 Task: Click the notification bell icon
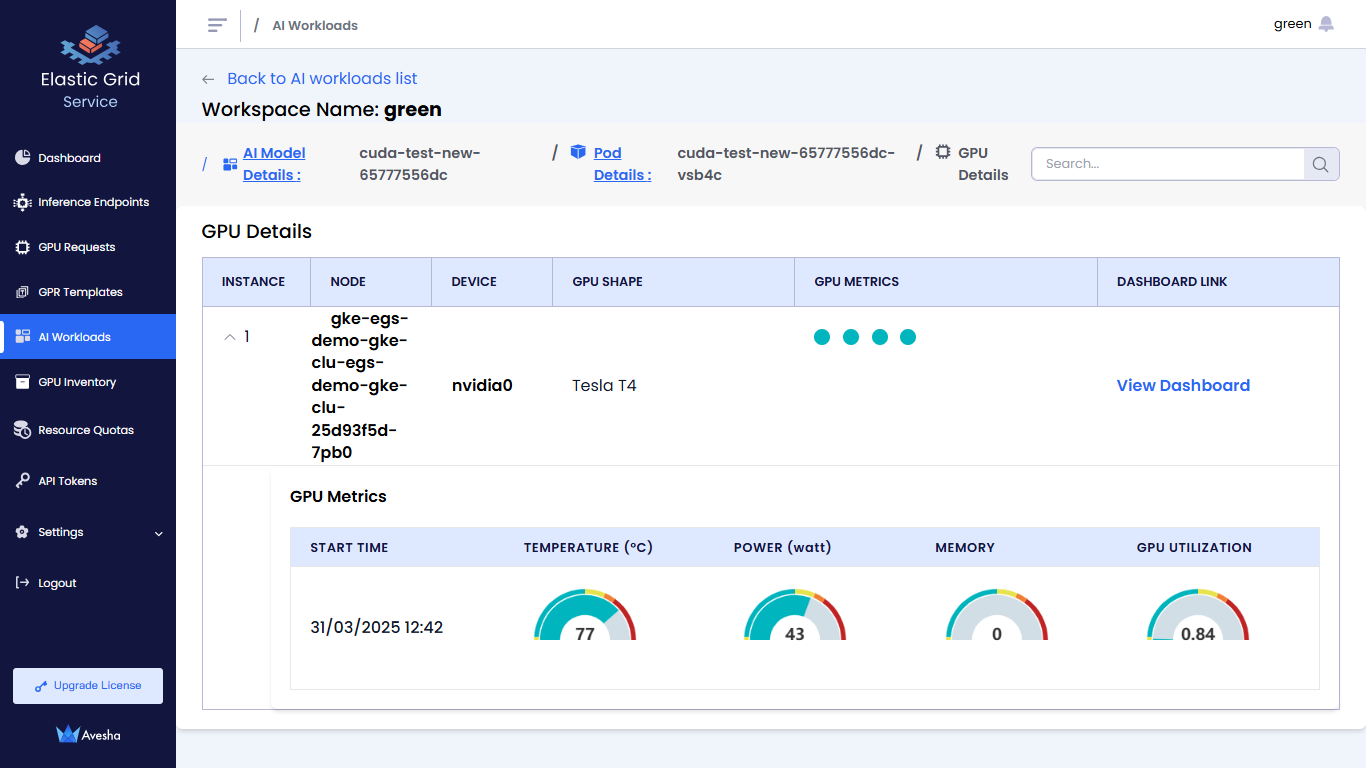click(x=1326, y=24)
